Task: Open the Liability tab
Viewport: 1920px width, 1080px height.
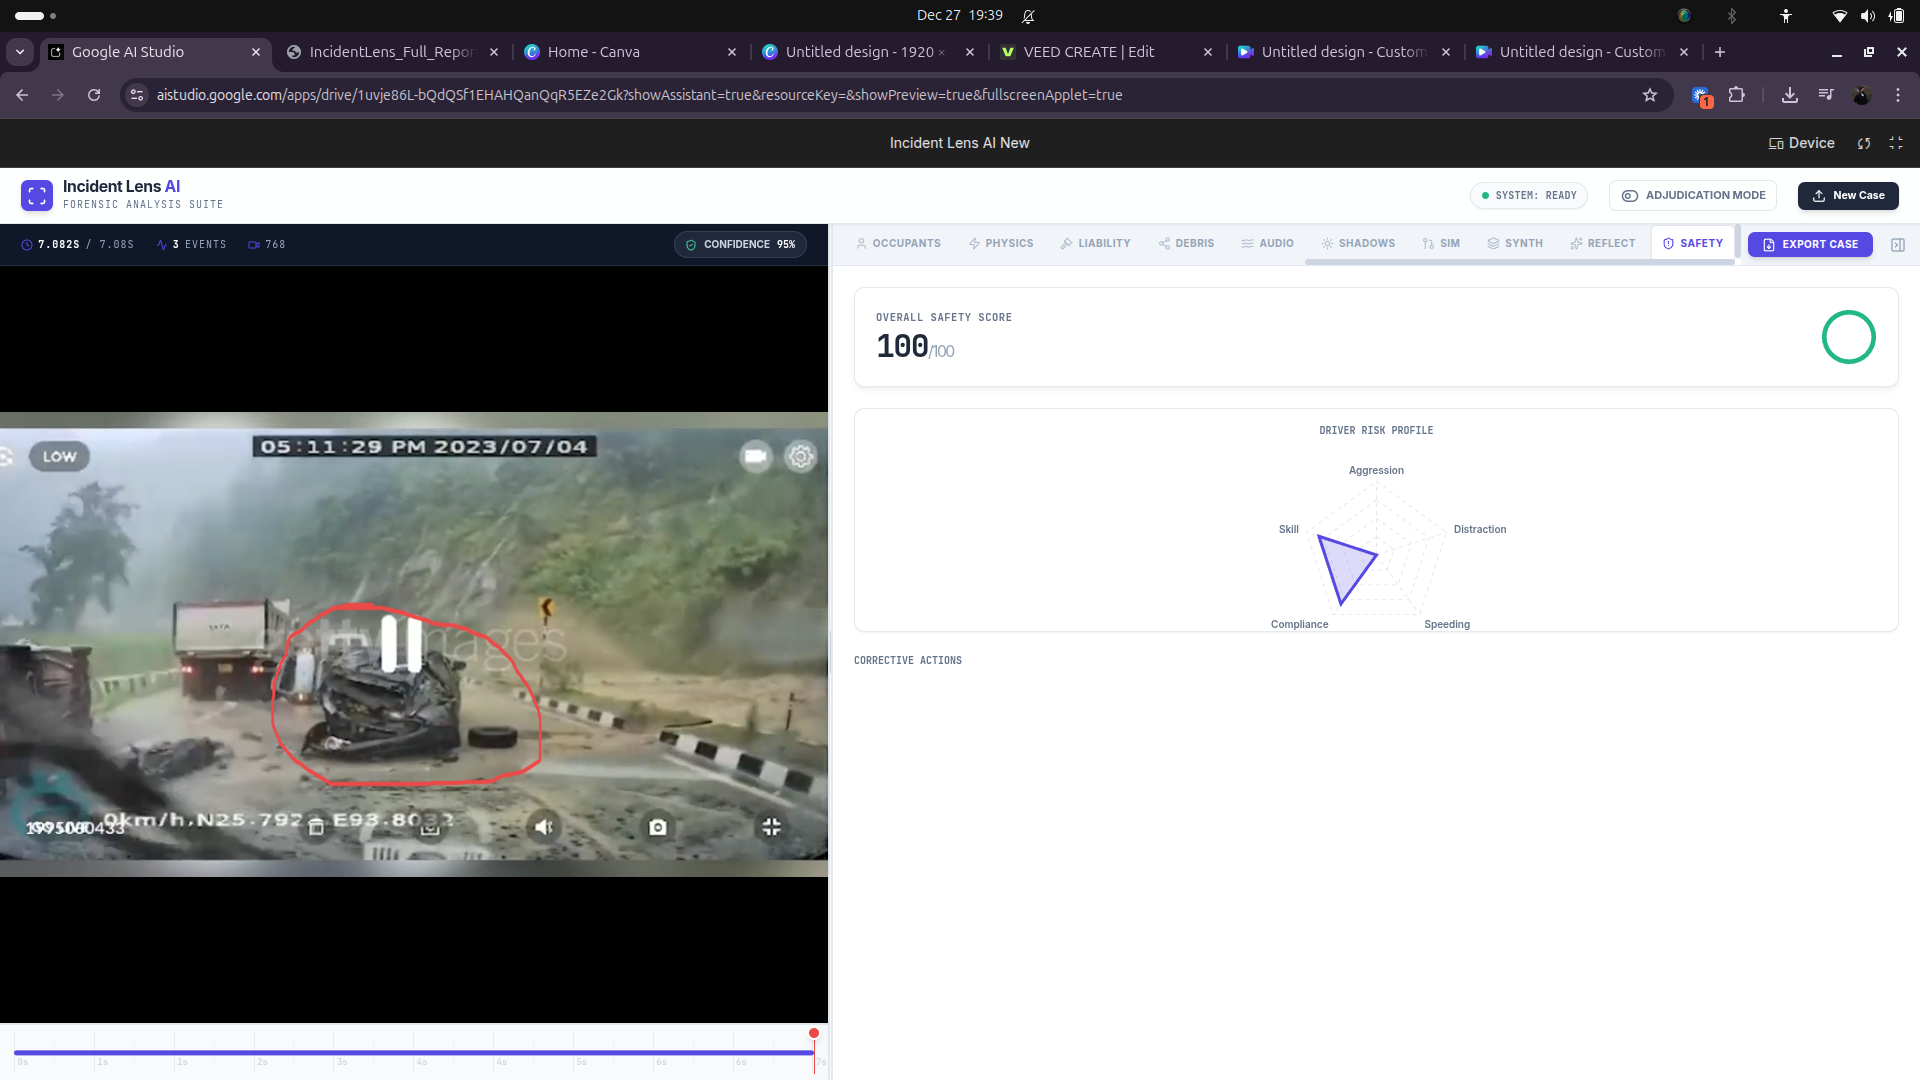Action: [1095, 244]
